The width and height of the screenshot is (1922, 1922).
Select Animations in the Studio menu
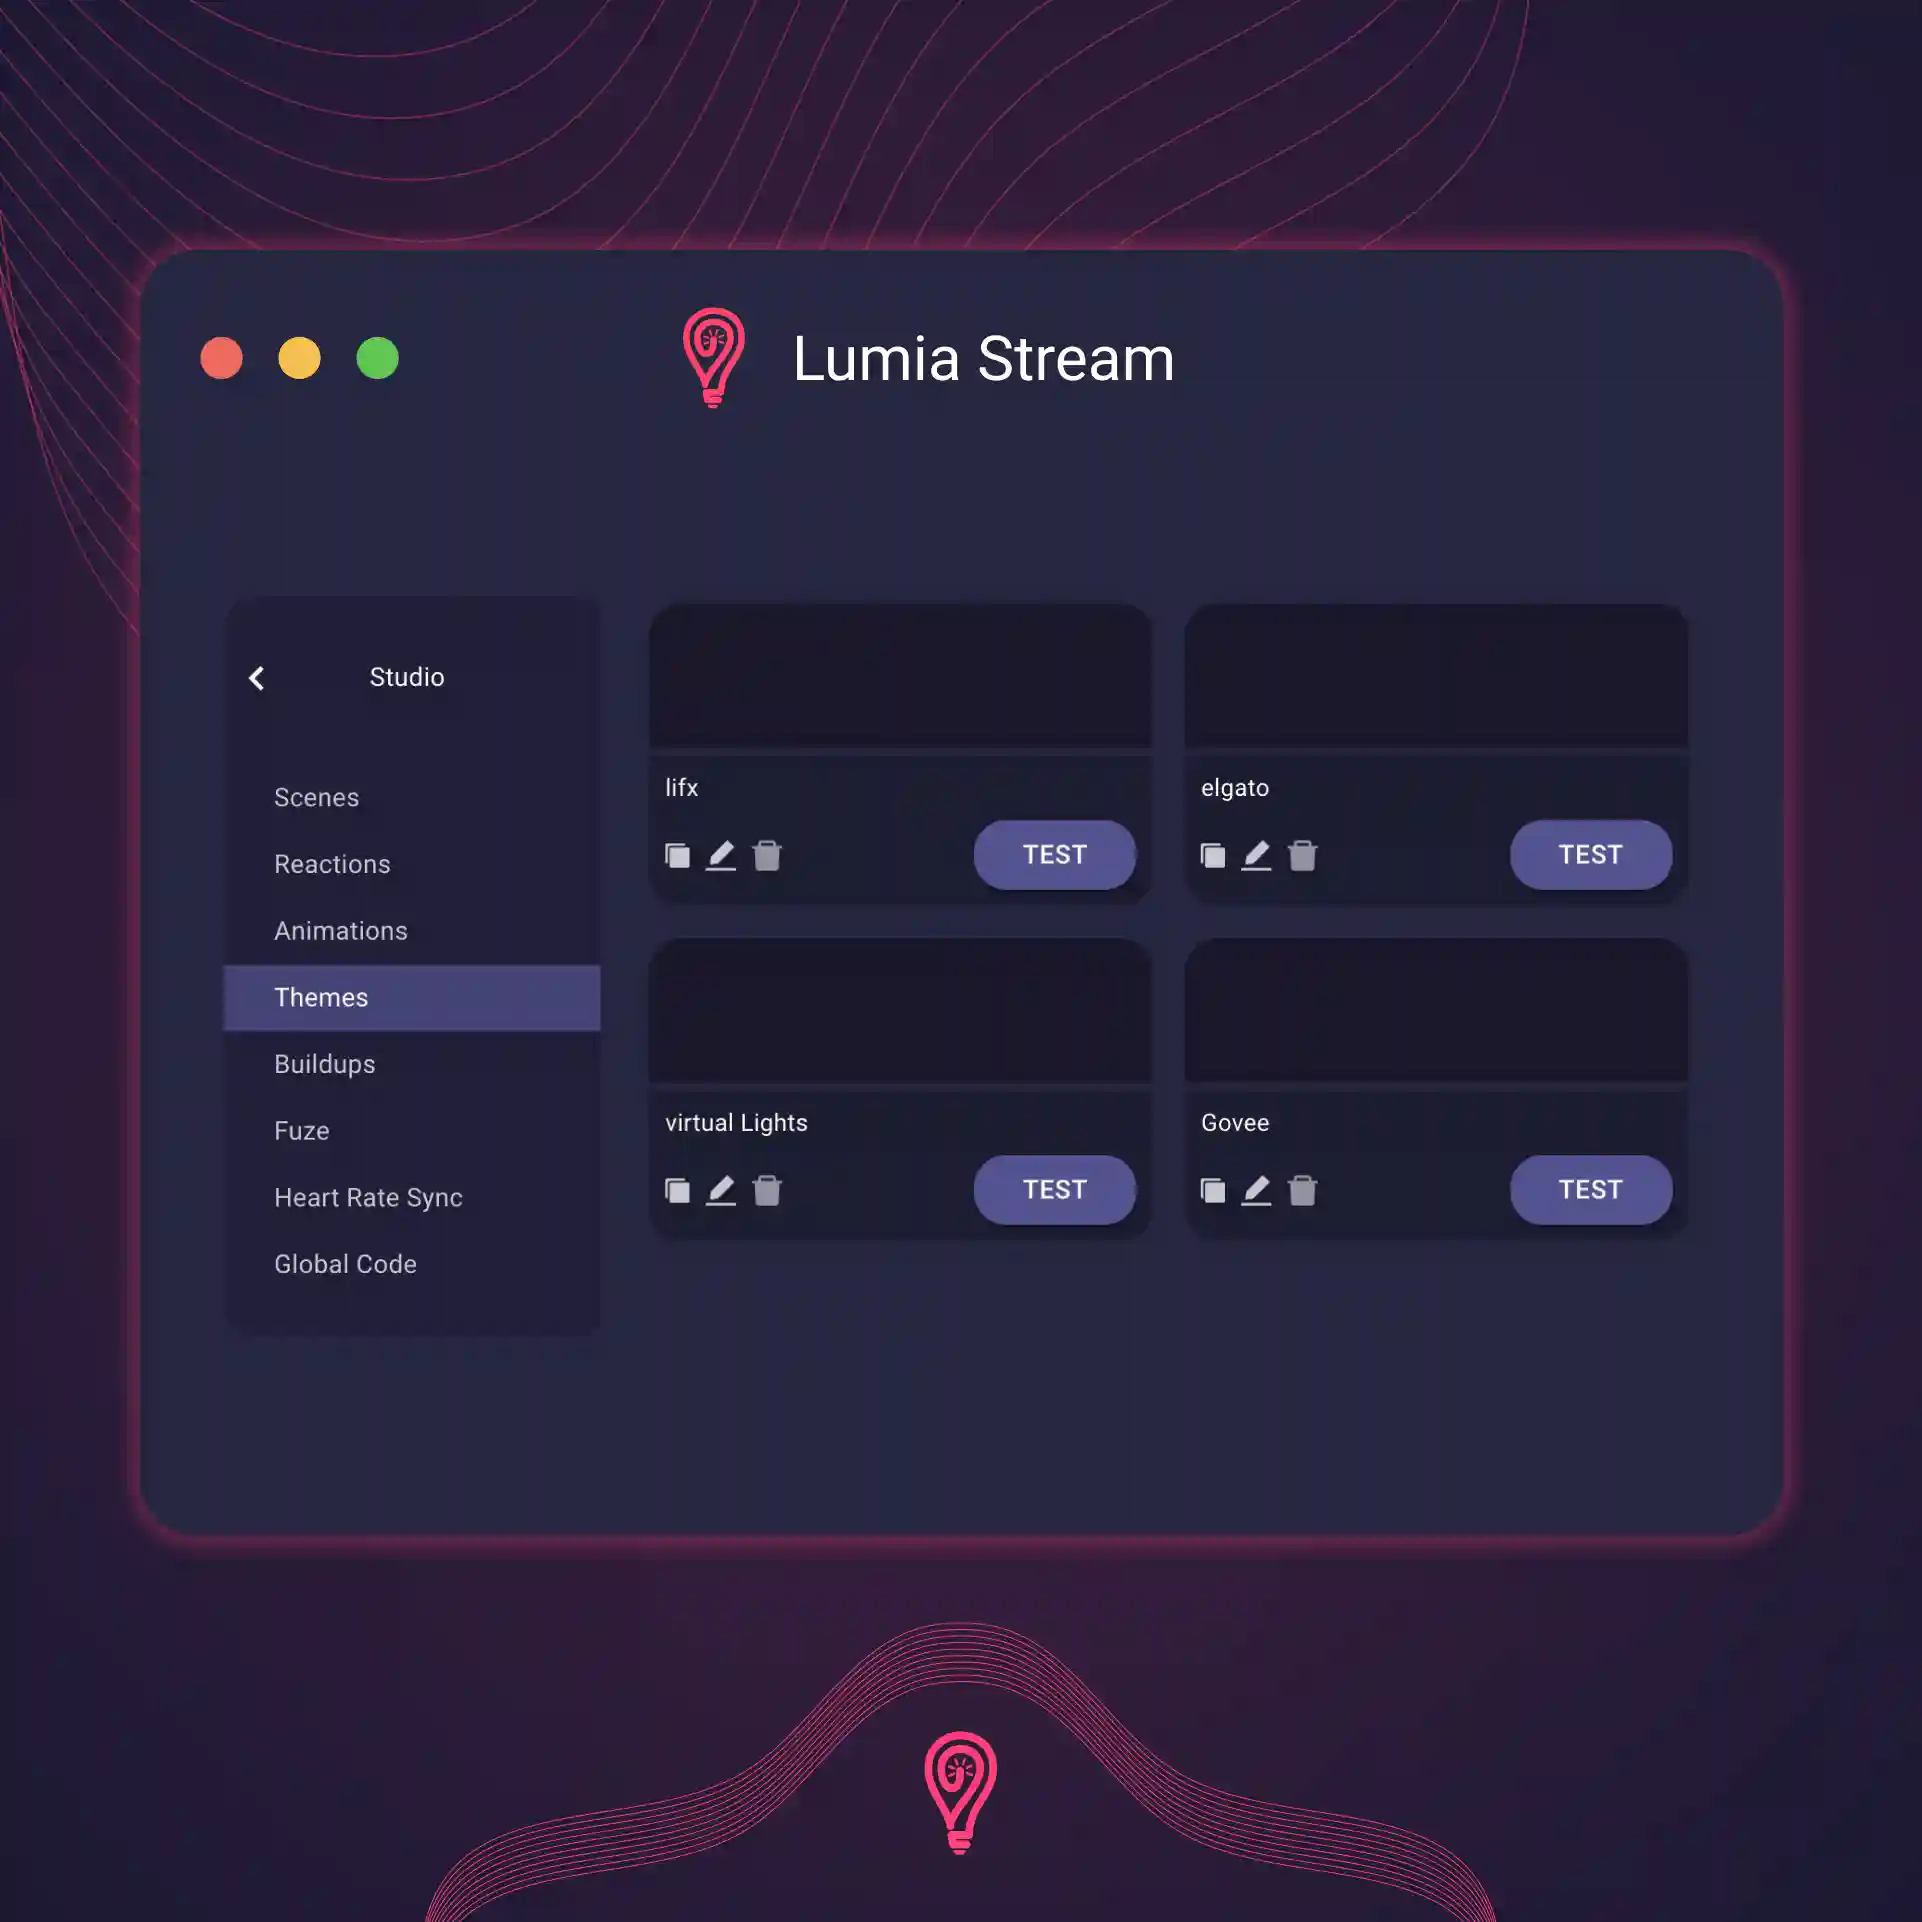(341, 929)
